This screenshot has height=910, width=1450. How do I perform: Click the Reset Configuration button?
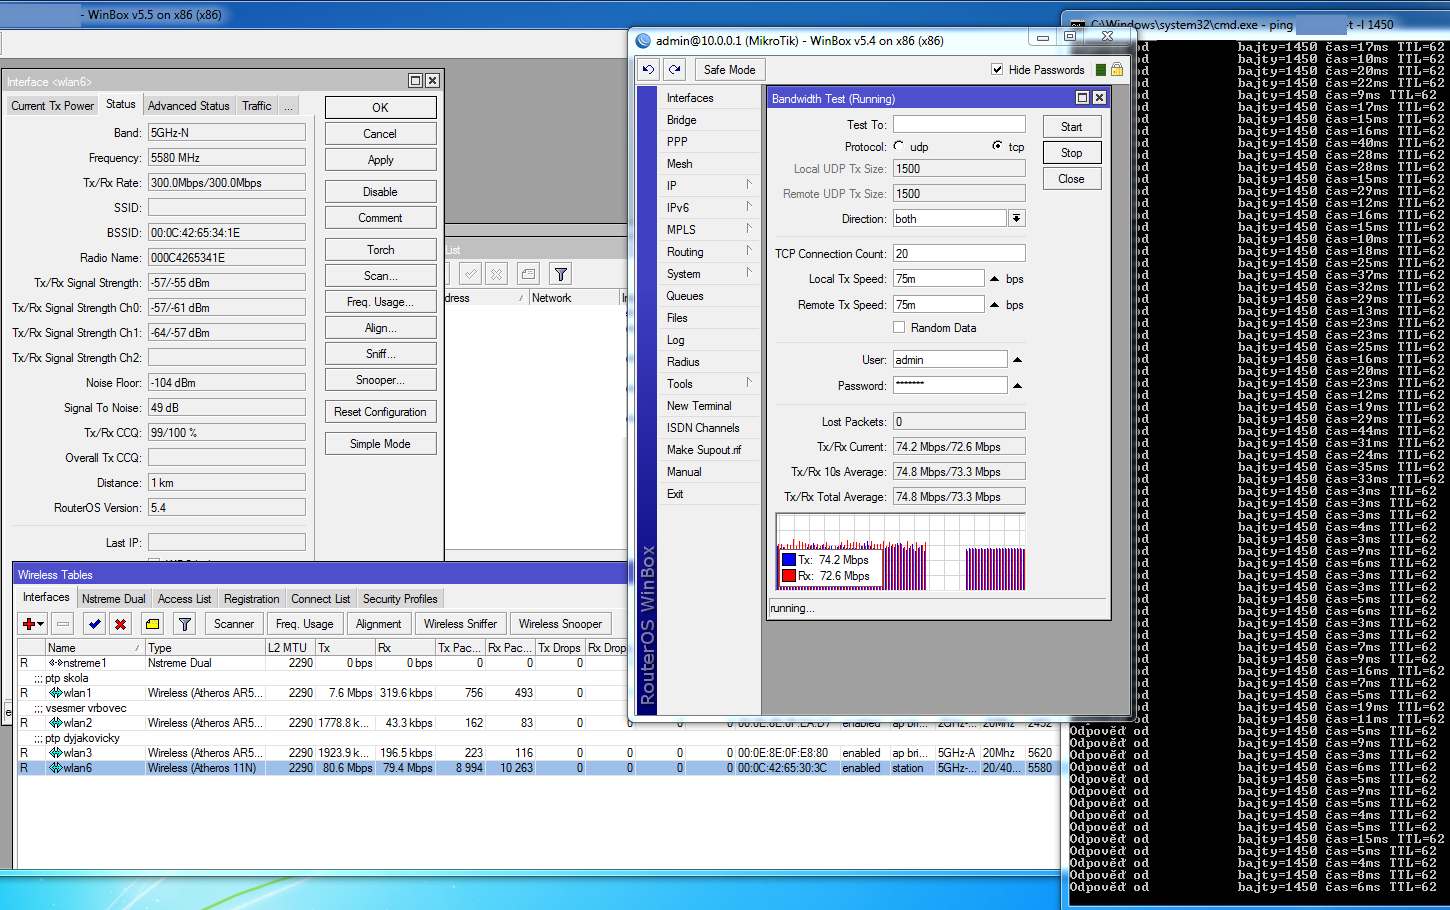(380, 411)
